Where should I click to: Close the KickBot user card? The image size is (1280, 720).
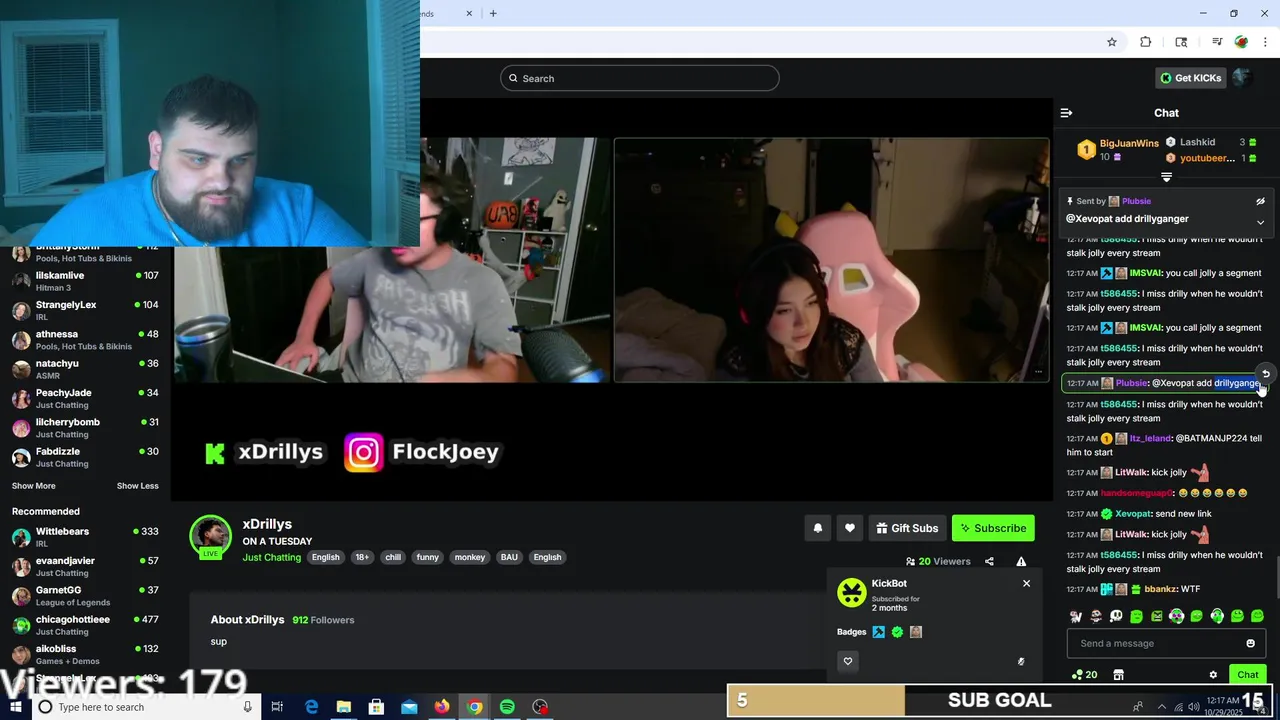[x=1026, y=583]
